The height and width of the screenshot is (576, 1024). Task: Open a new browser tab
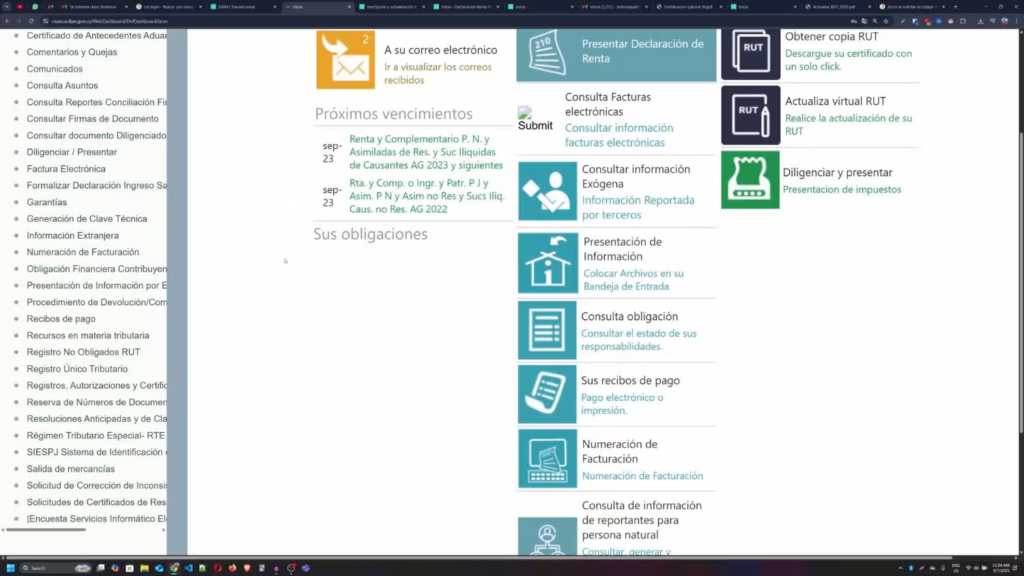[x=955, y=7]
